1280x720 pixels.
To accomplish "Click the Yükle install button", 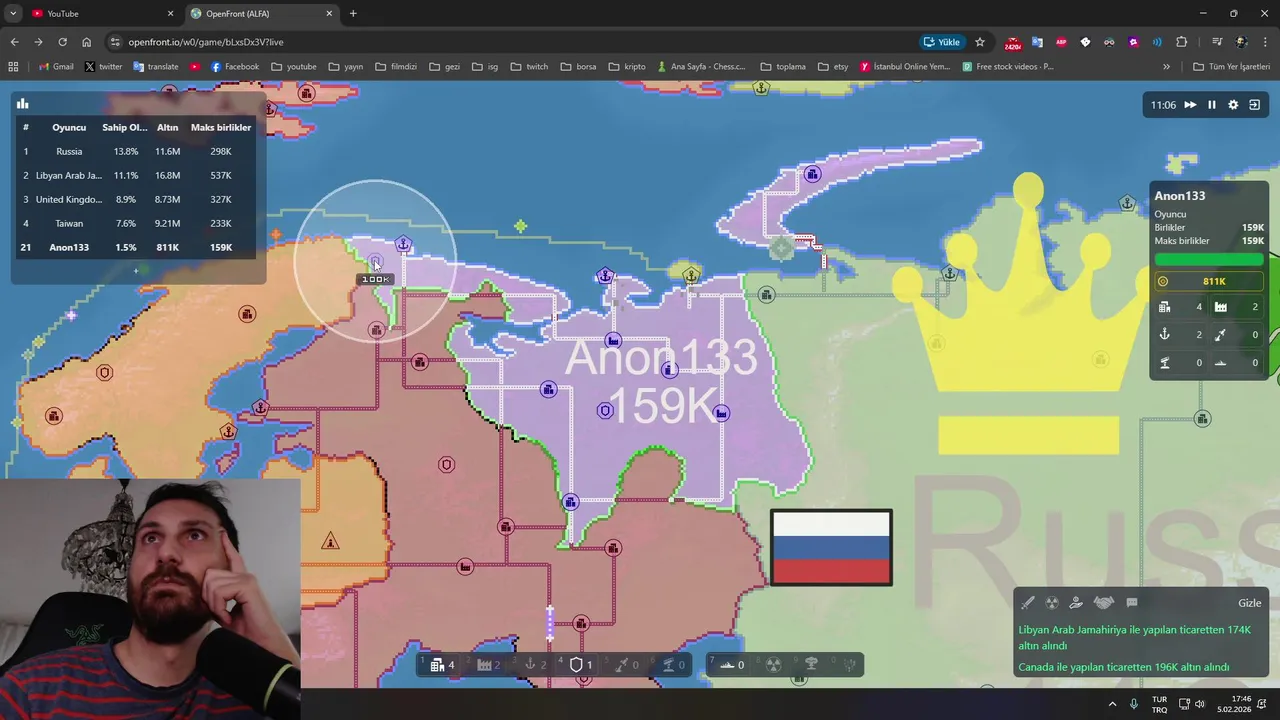I will pyautogui.click(x=942, y=42).
